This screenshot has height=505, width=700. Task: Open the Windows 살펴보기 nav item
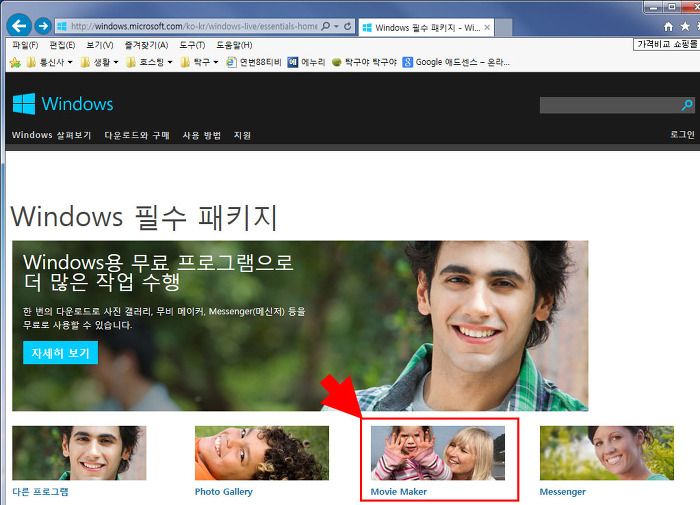pyautogui.click(x=51, y=135)
